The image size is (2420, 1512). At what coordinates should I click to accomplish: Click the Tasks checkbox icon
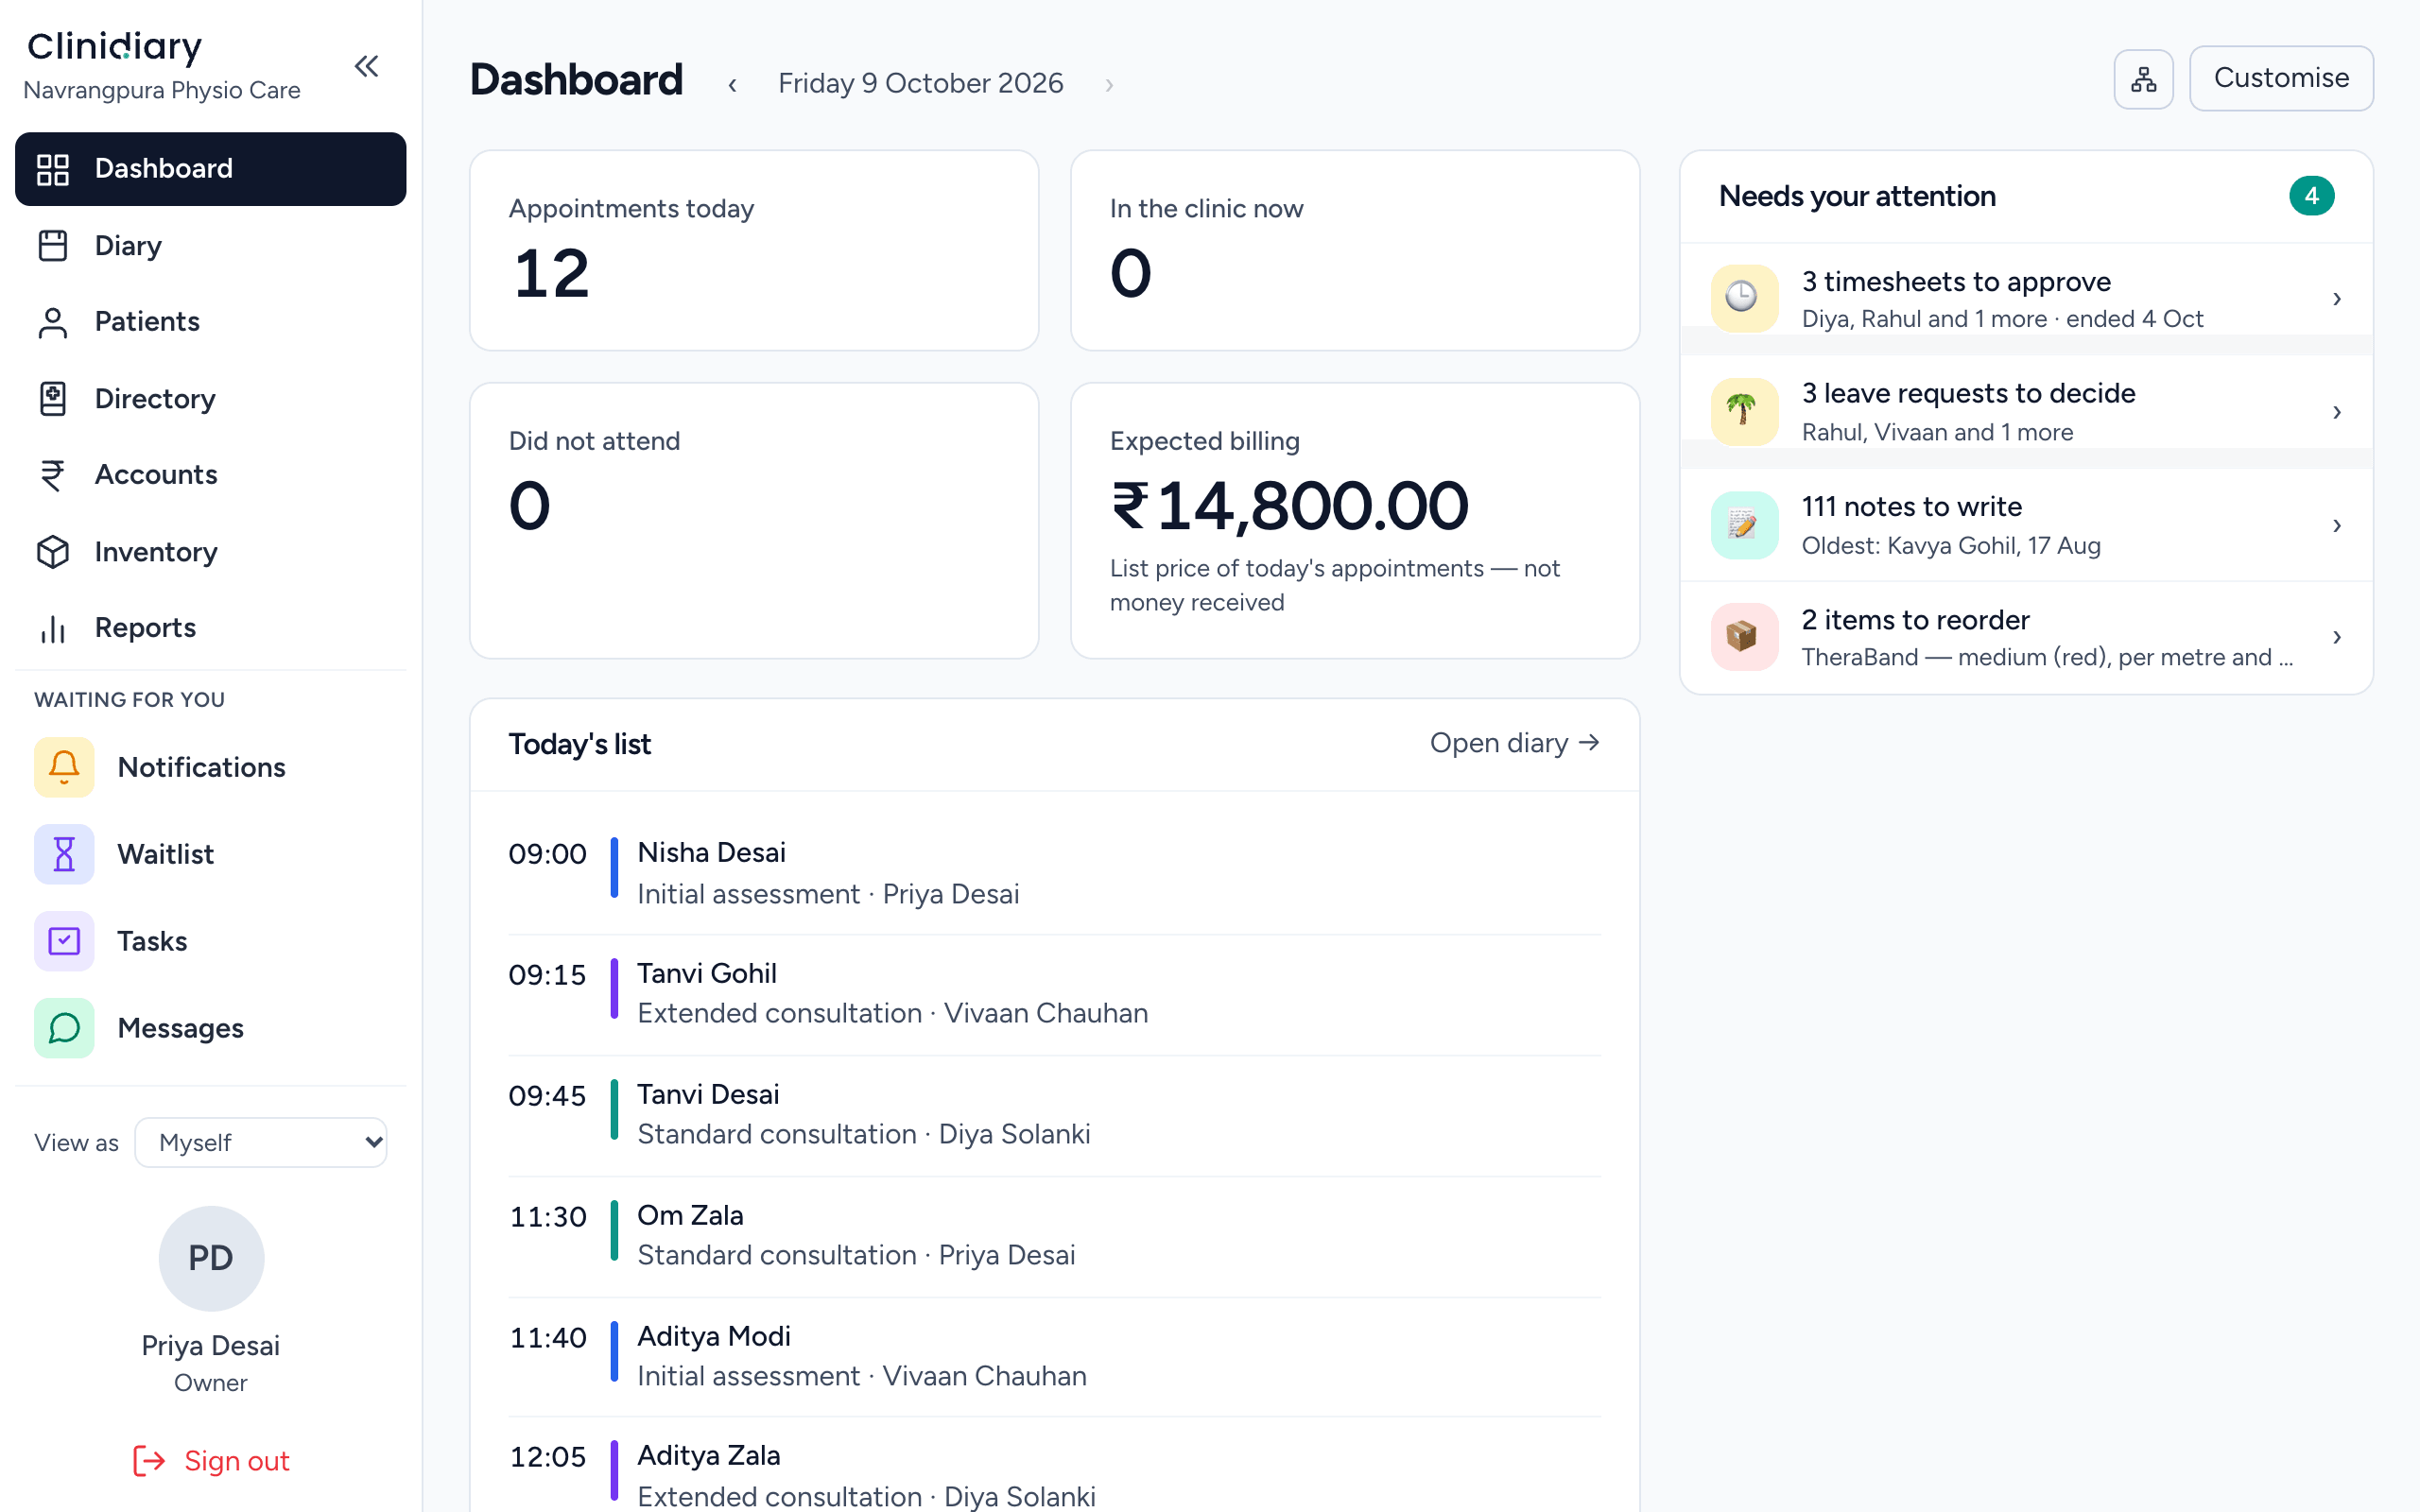click(64, 941)
